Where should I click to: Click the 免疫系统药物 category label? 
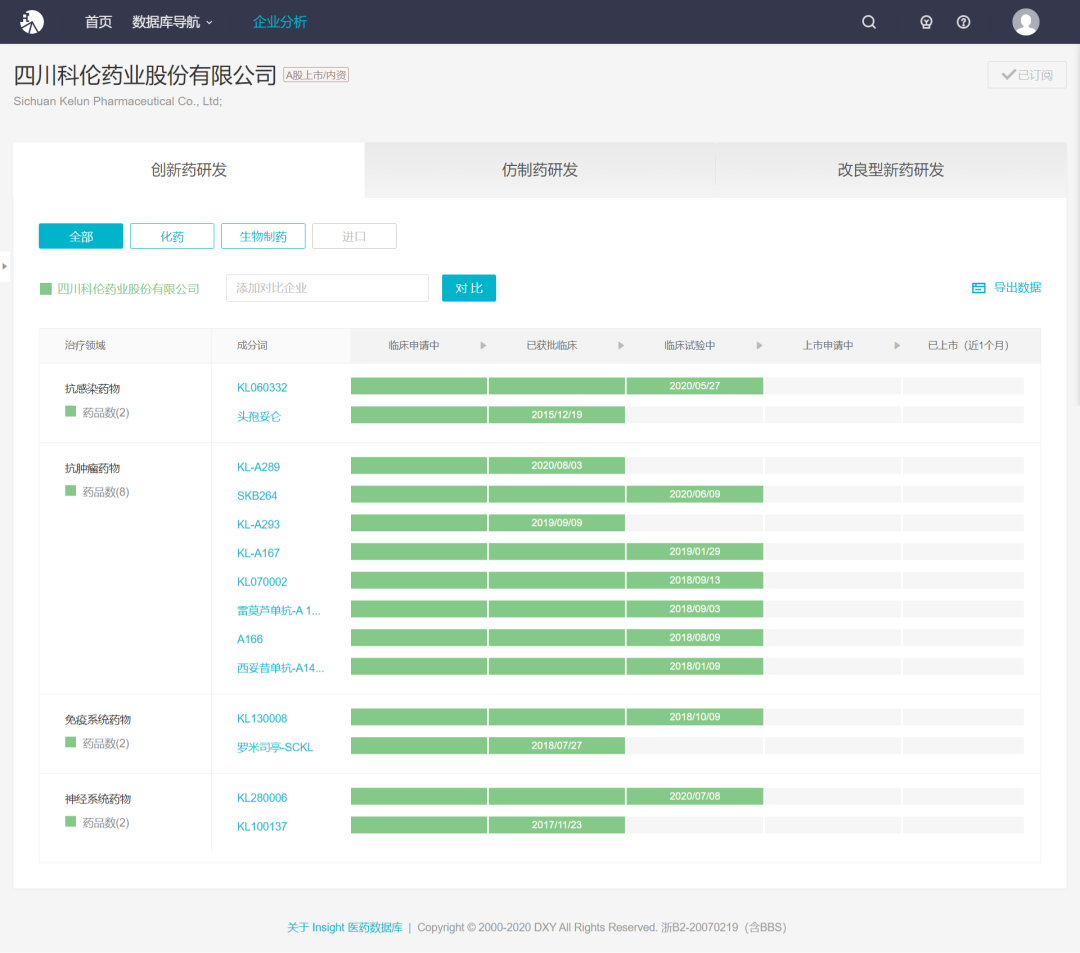coord(98,720)
